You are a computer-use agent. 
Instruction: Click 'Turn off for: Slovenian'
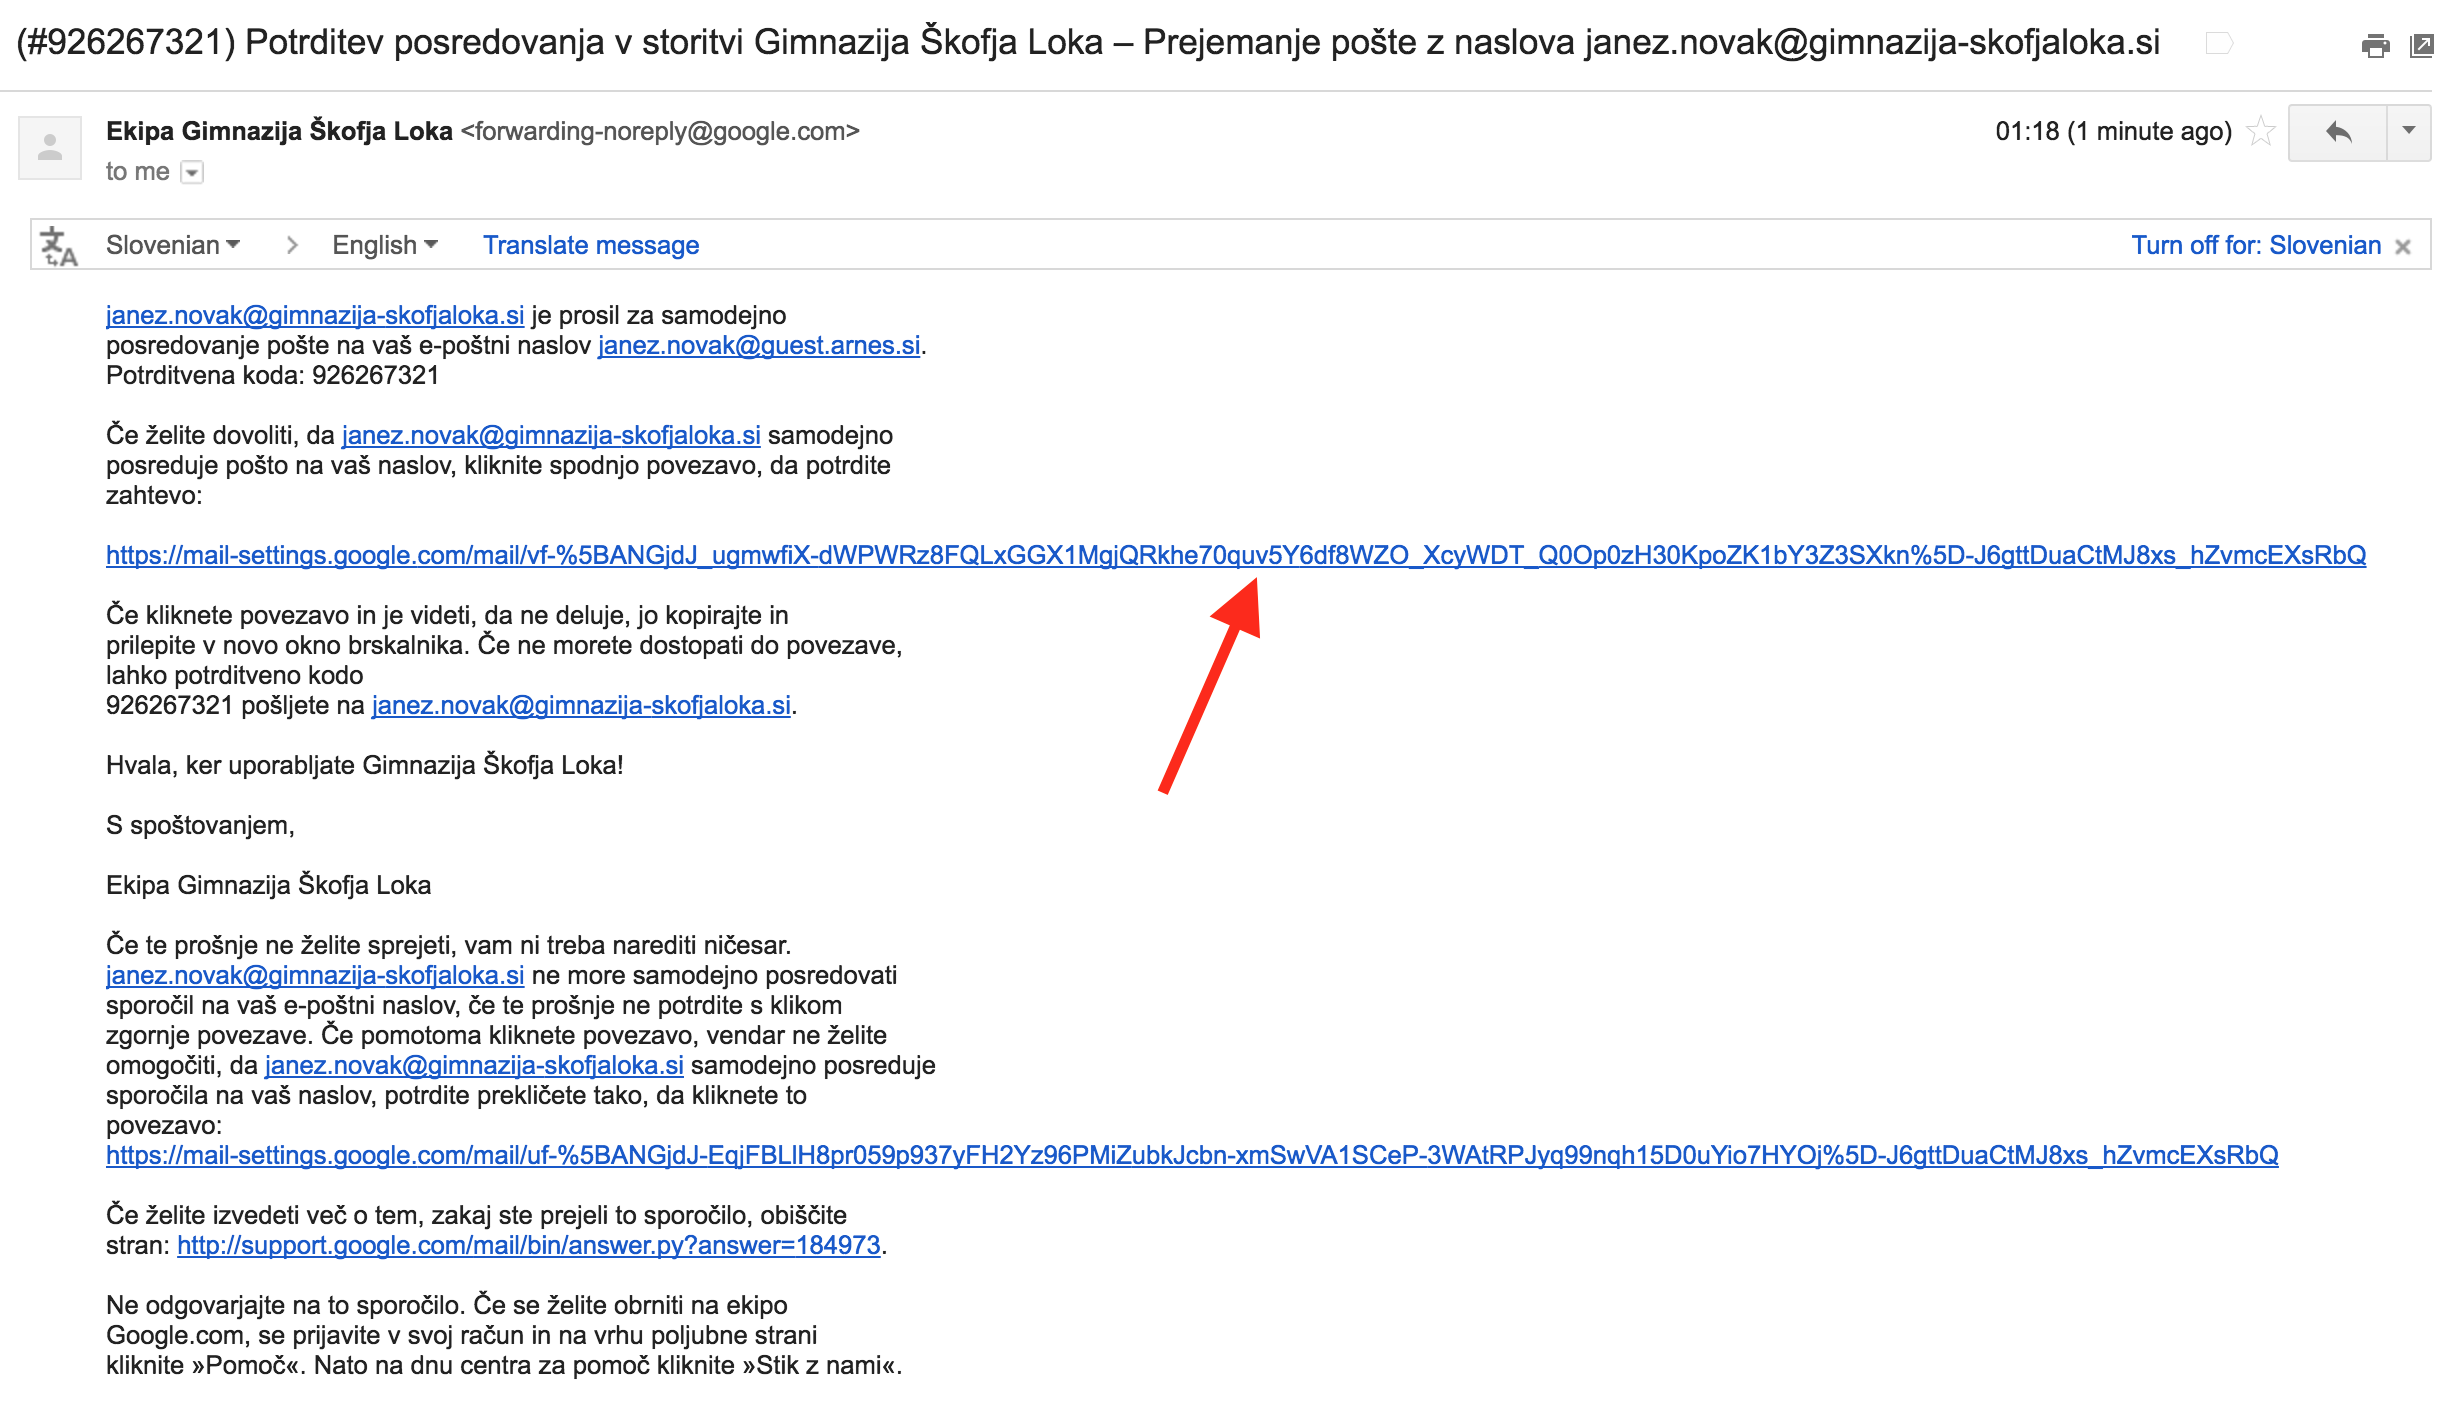point(2255,245)
